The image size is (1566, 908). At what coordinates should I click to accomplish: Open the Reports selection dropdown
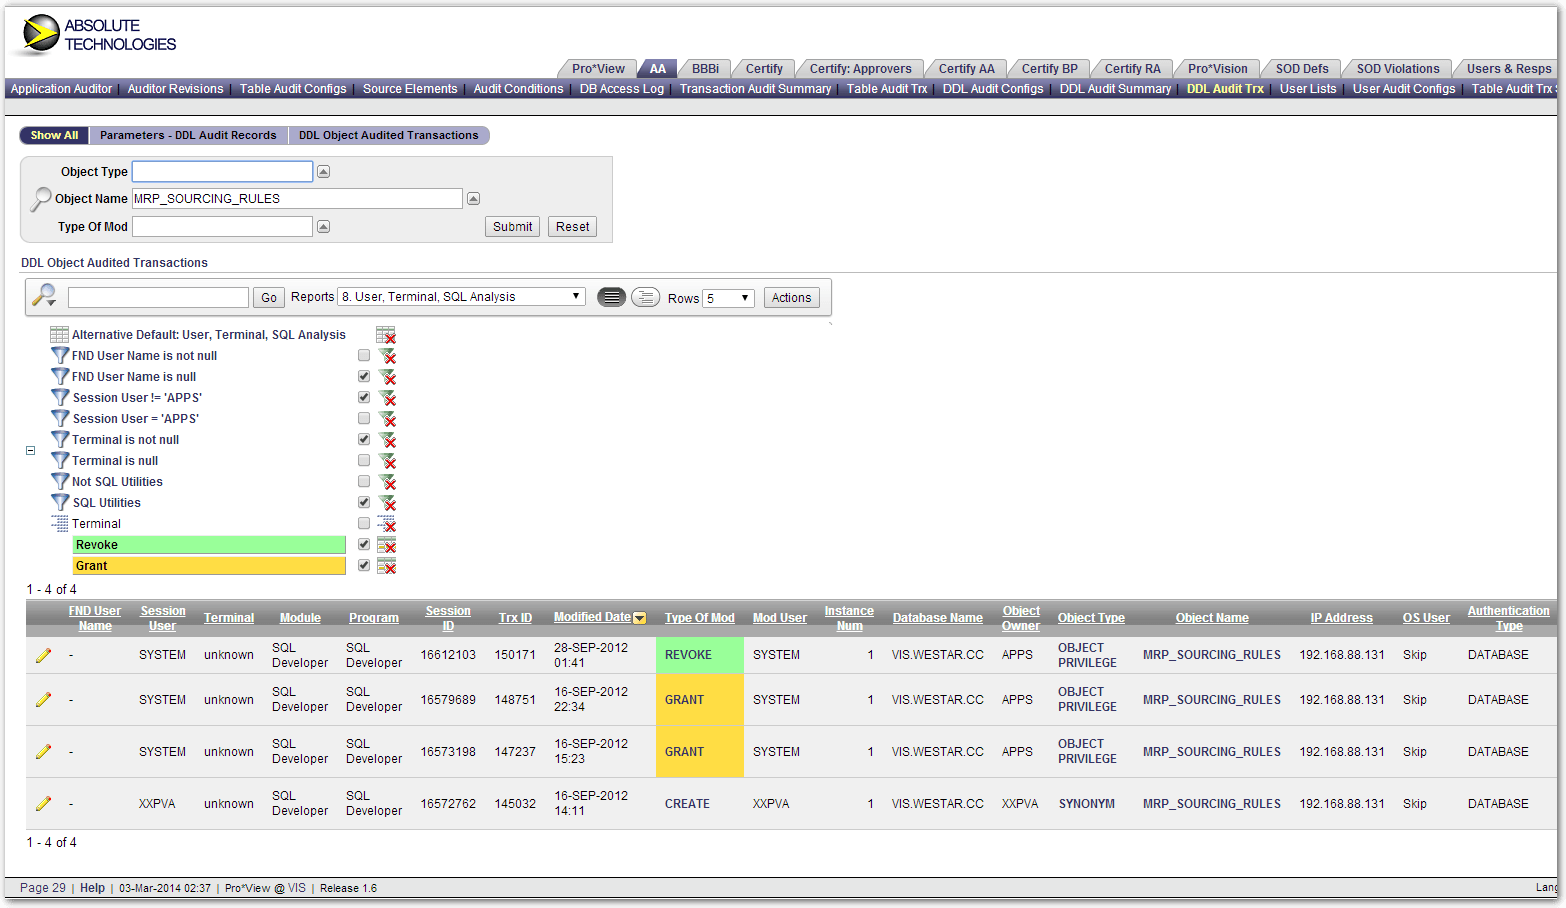pos(575,295)
